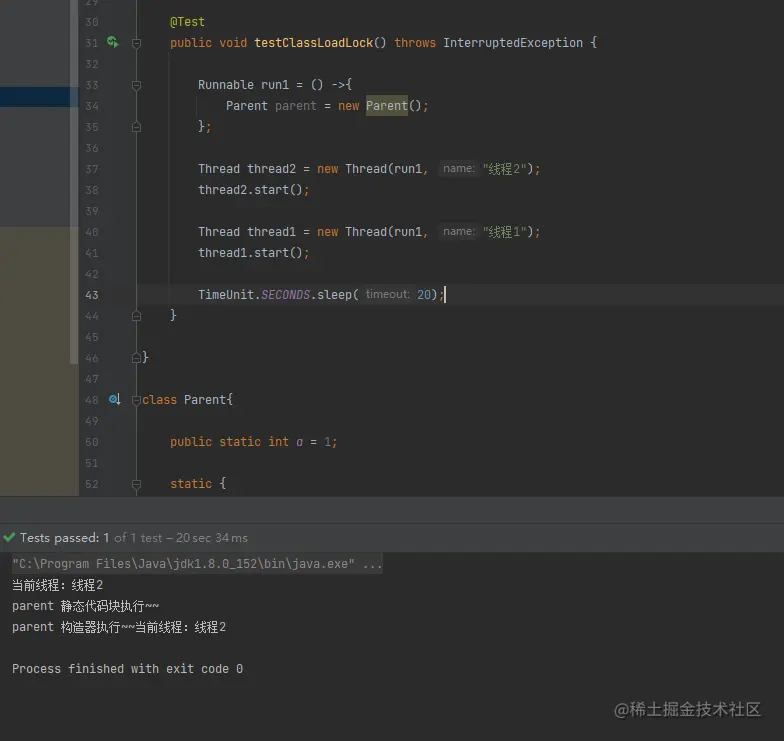The width and height of the screenshot is (784, 741).
Task: Collapse the run1 lambda at line 33
Action: pyautogui.click(x=136, y=86)
